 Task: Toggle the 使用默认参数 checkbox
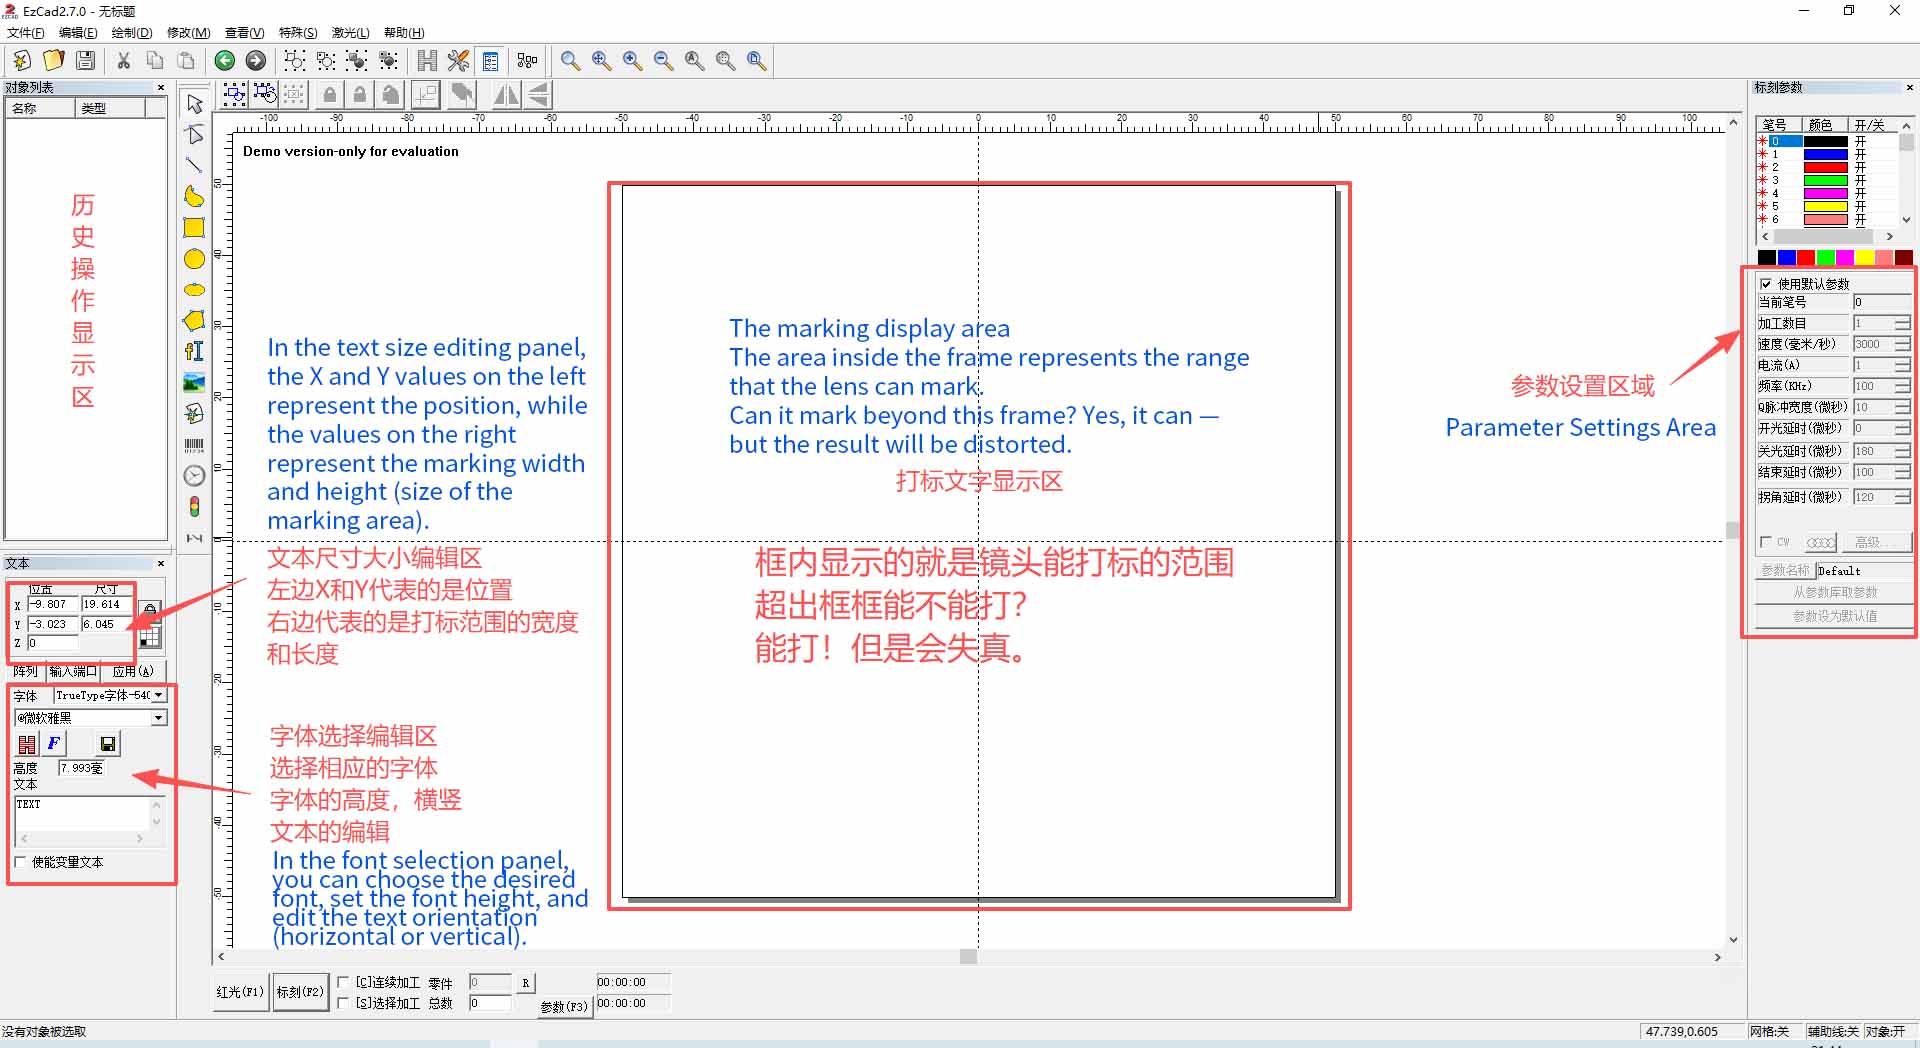point(1768,283)
